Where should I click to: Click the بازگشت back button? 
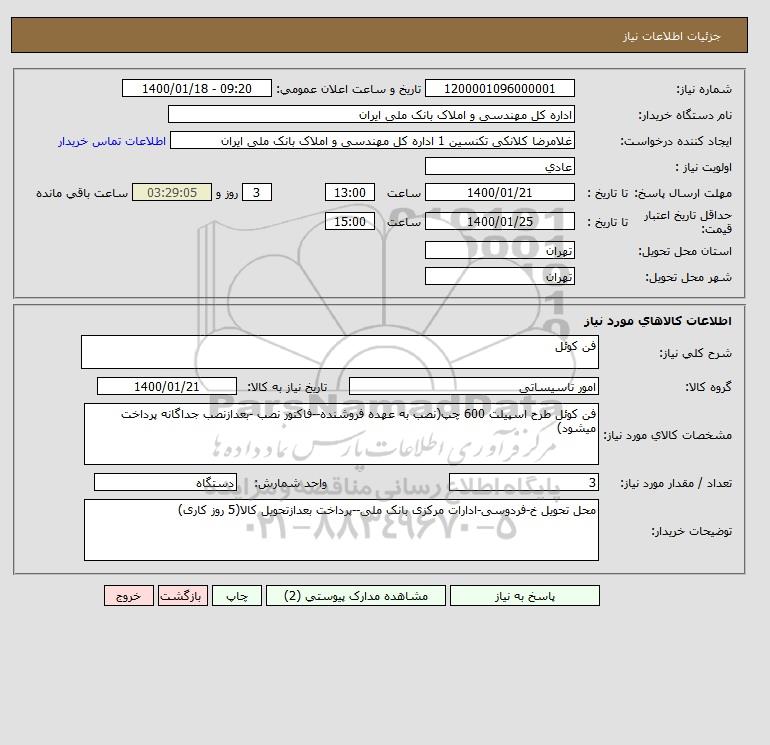(183, 596)
